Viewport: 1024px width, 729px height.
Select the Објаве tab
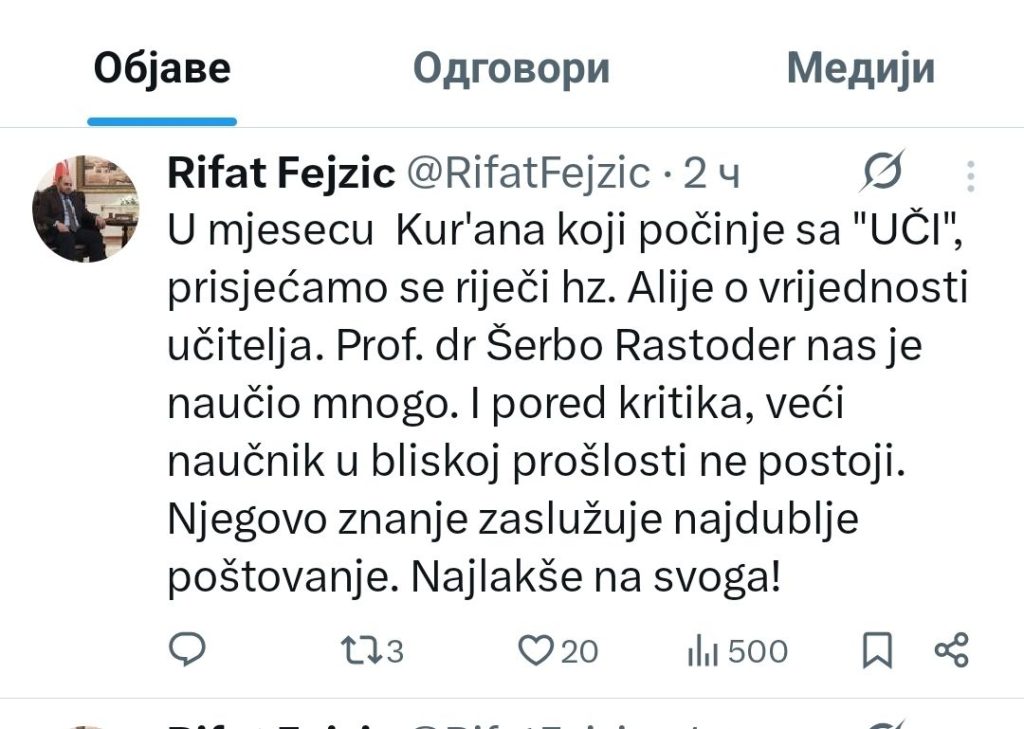[x=162, y=69]
